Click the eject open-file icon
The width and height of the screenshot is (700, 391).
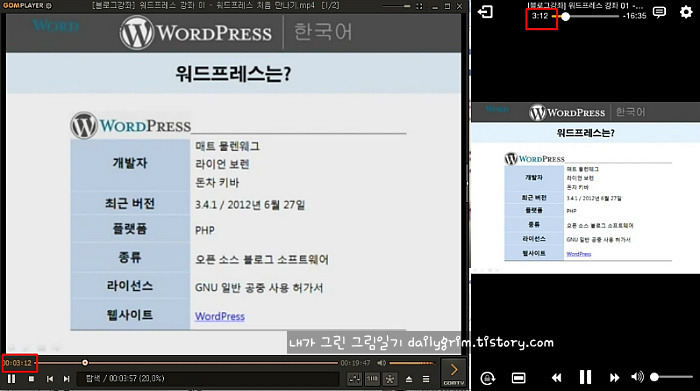[x=409, y=379]
